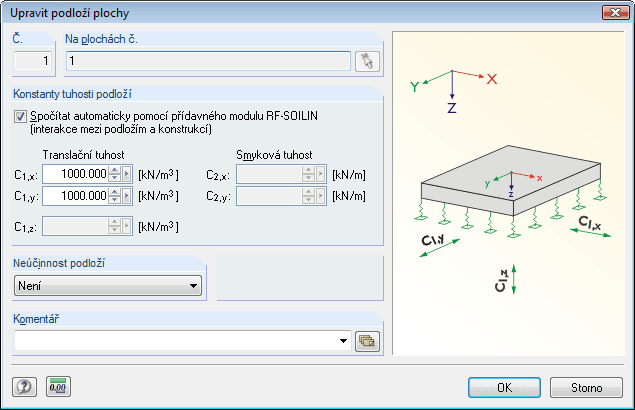Open the C1,y value list arrow
635x410 pixels.
point(127,196)
